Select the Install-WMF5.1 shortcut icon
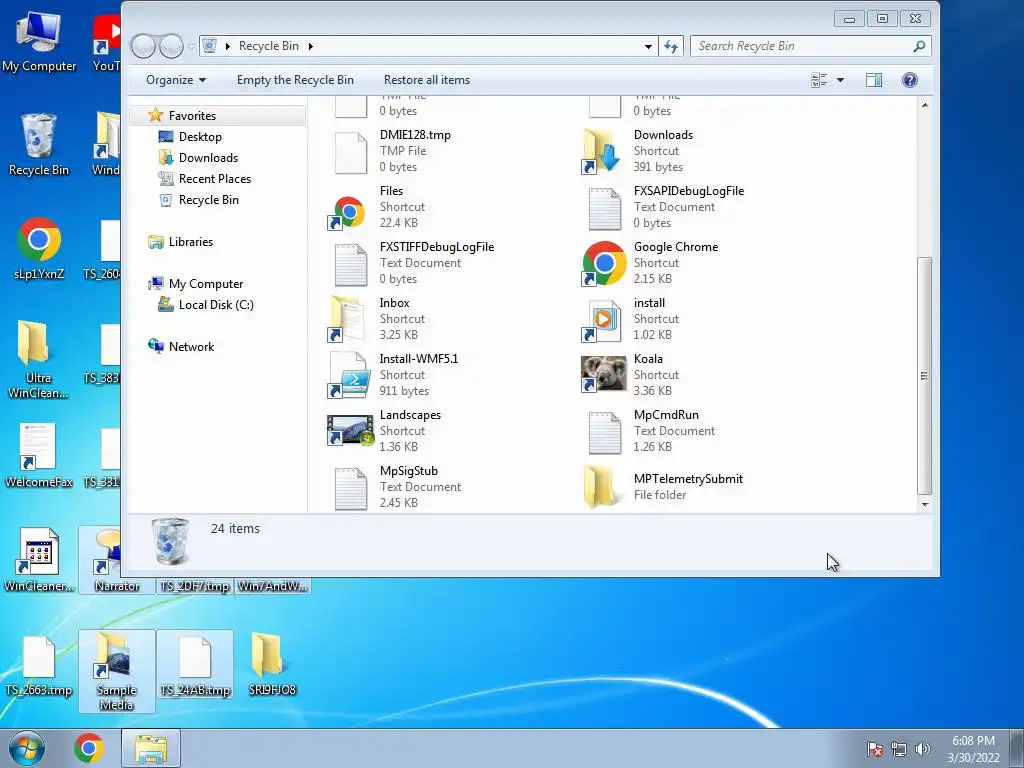This screenshot has height=768, width=1024. 350,375
